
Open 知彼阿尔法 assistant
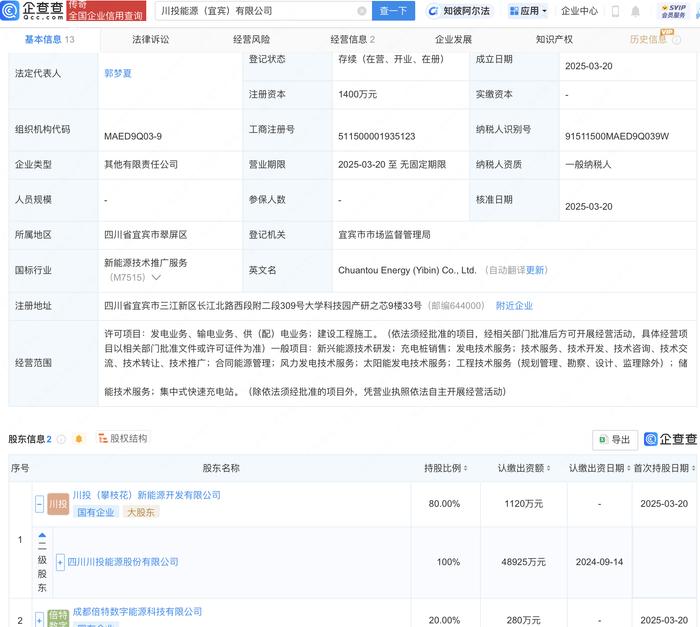459,11
